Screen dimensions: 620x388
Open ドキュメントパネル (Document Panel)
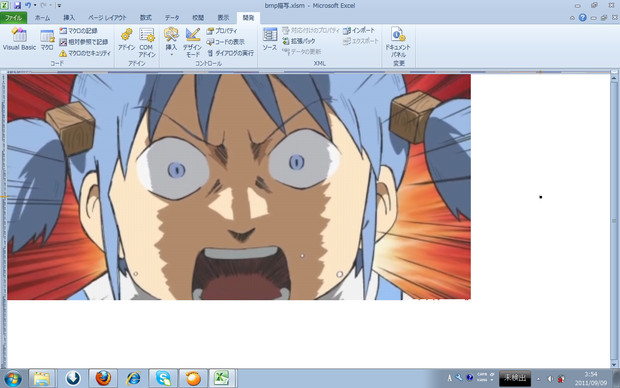pos(398,42)
